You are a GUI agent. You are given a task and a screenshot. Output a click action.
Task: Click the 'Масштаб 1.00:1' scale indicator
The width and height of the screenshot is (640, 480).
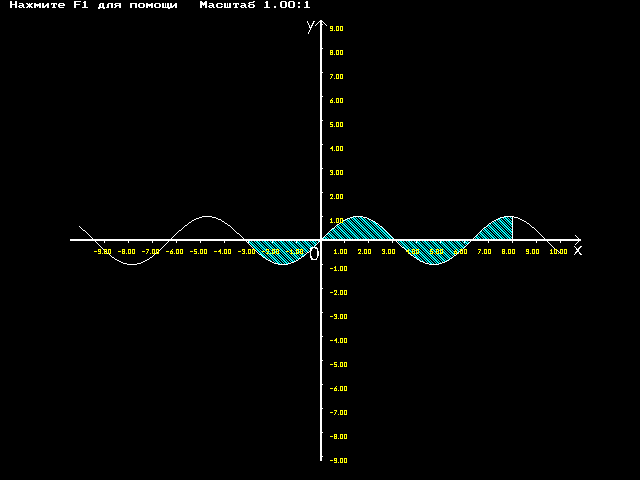tap(255, 5)
